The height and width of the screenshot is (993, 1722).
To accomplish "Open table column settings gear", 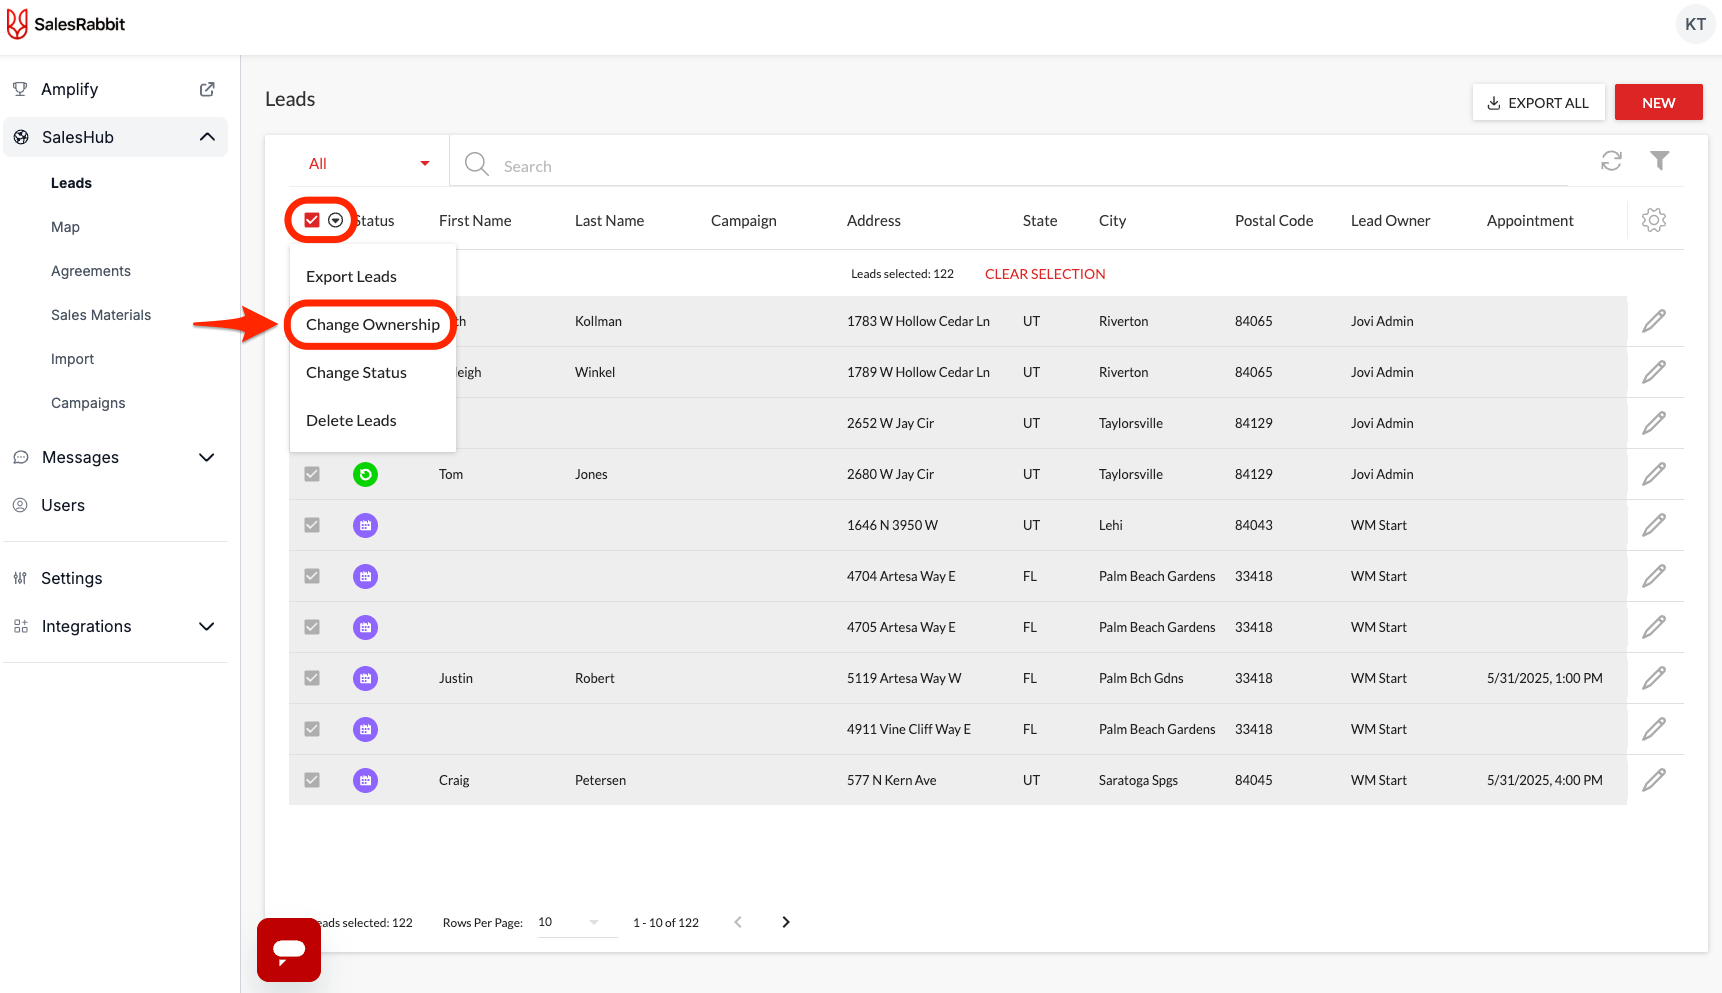I will 1654,220.
